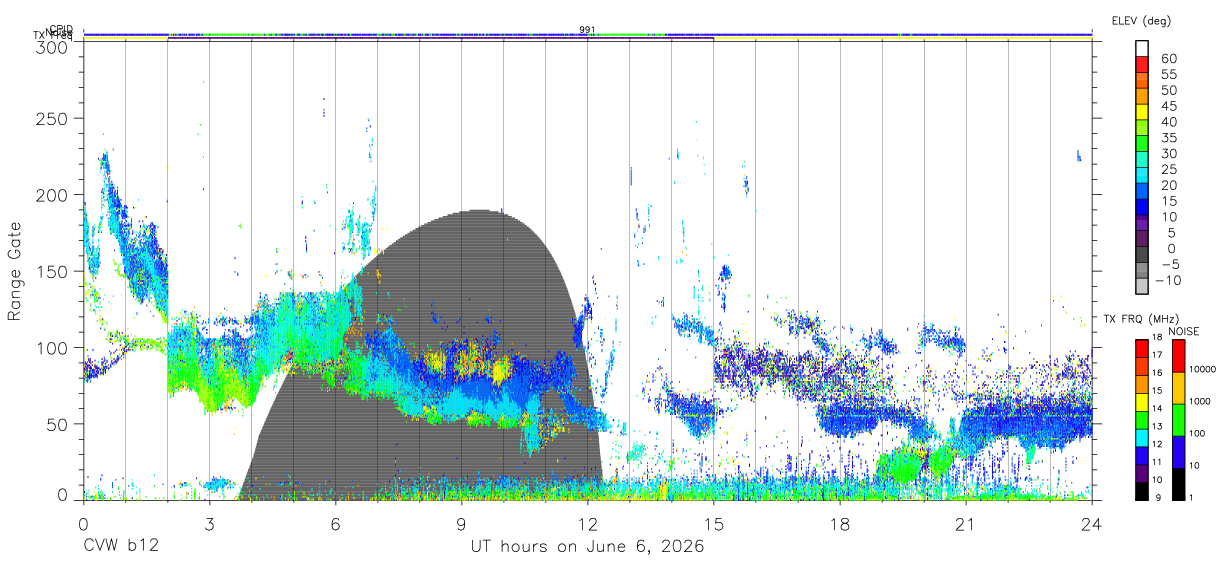1228x567 pixels.
Task: Click the '991' CPID value above the plot
Action: coord(588,30)
